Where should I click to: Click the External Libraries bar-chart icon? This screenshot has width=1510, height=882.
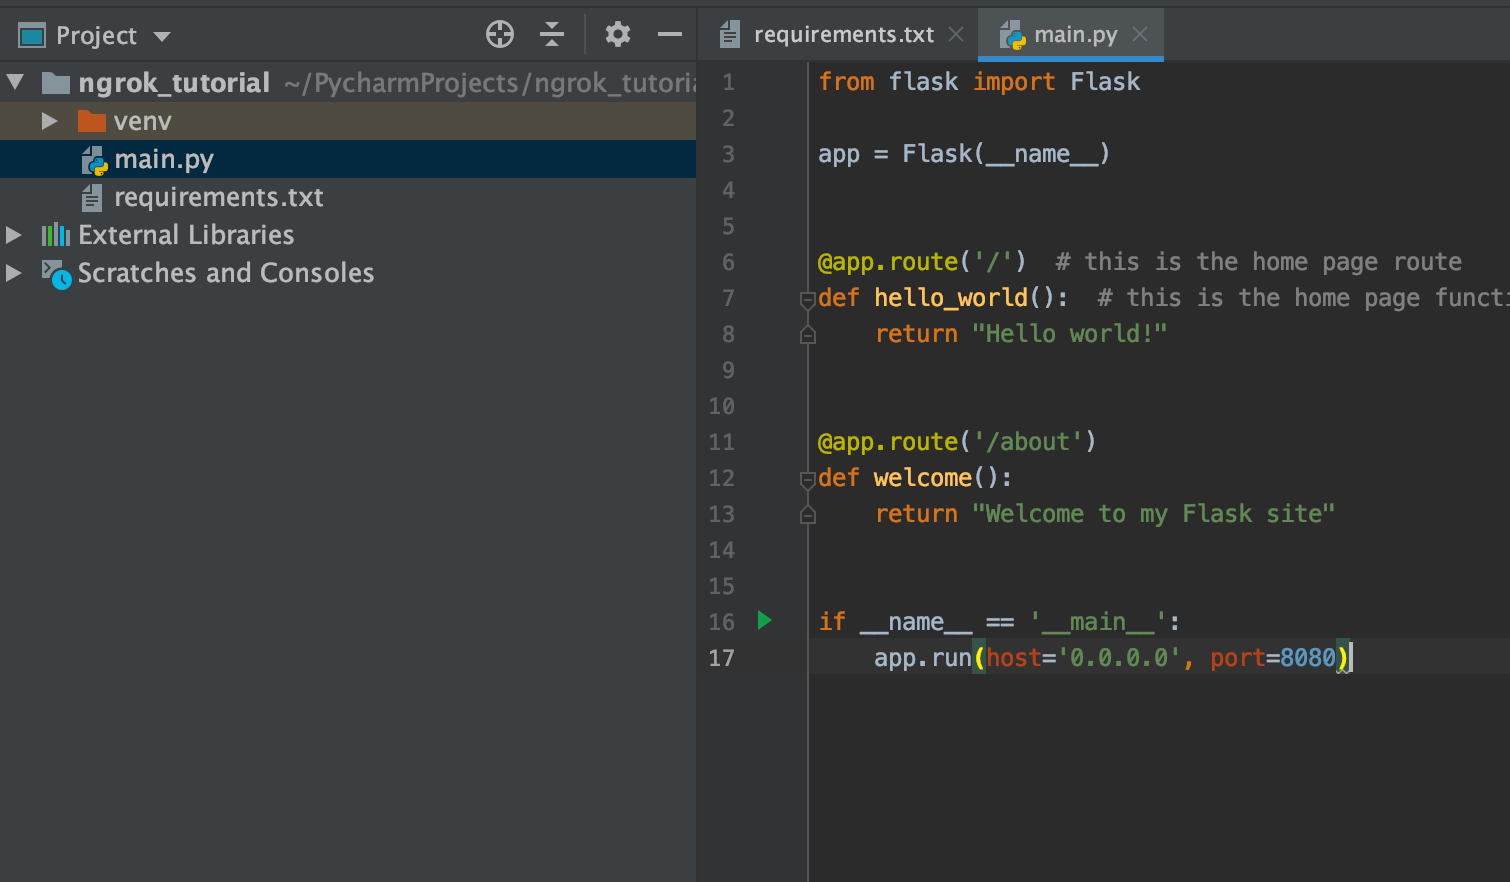pos(56,235)
